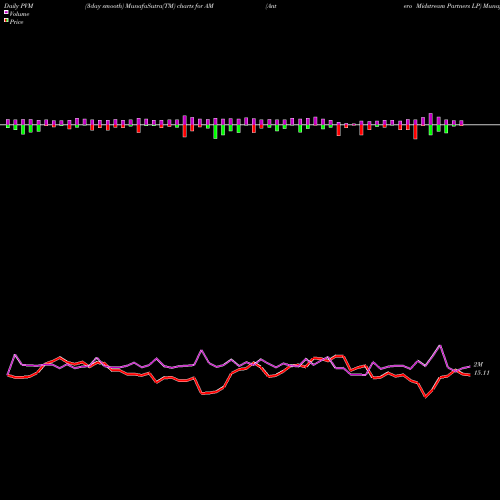Click the '2M' volume end label
The height and width of the screenshot is (500, 500).
pos(478,365)
